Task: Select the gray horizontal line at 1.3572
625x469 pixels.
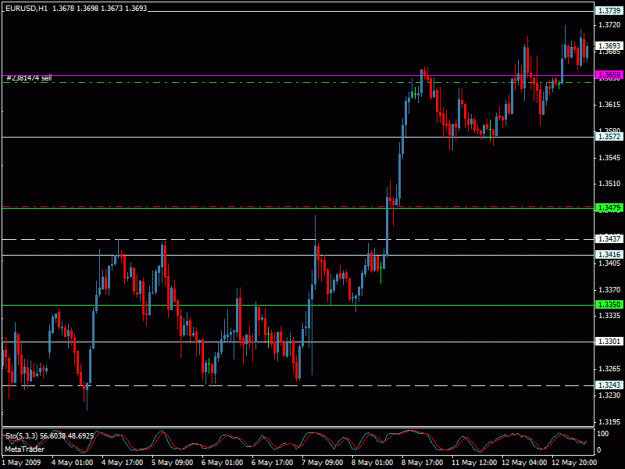Action: [x=298, y=137]
